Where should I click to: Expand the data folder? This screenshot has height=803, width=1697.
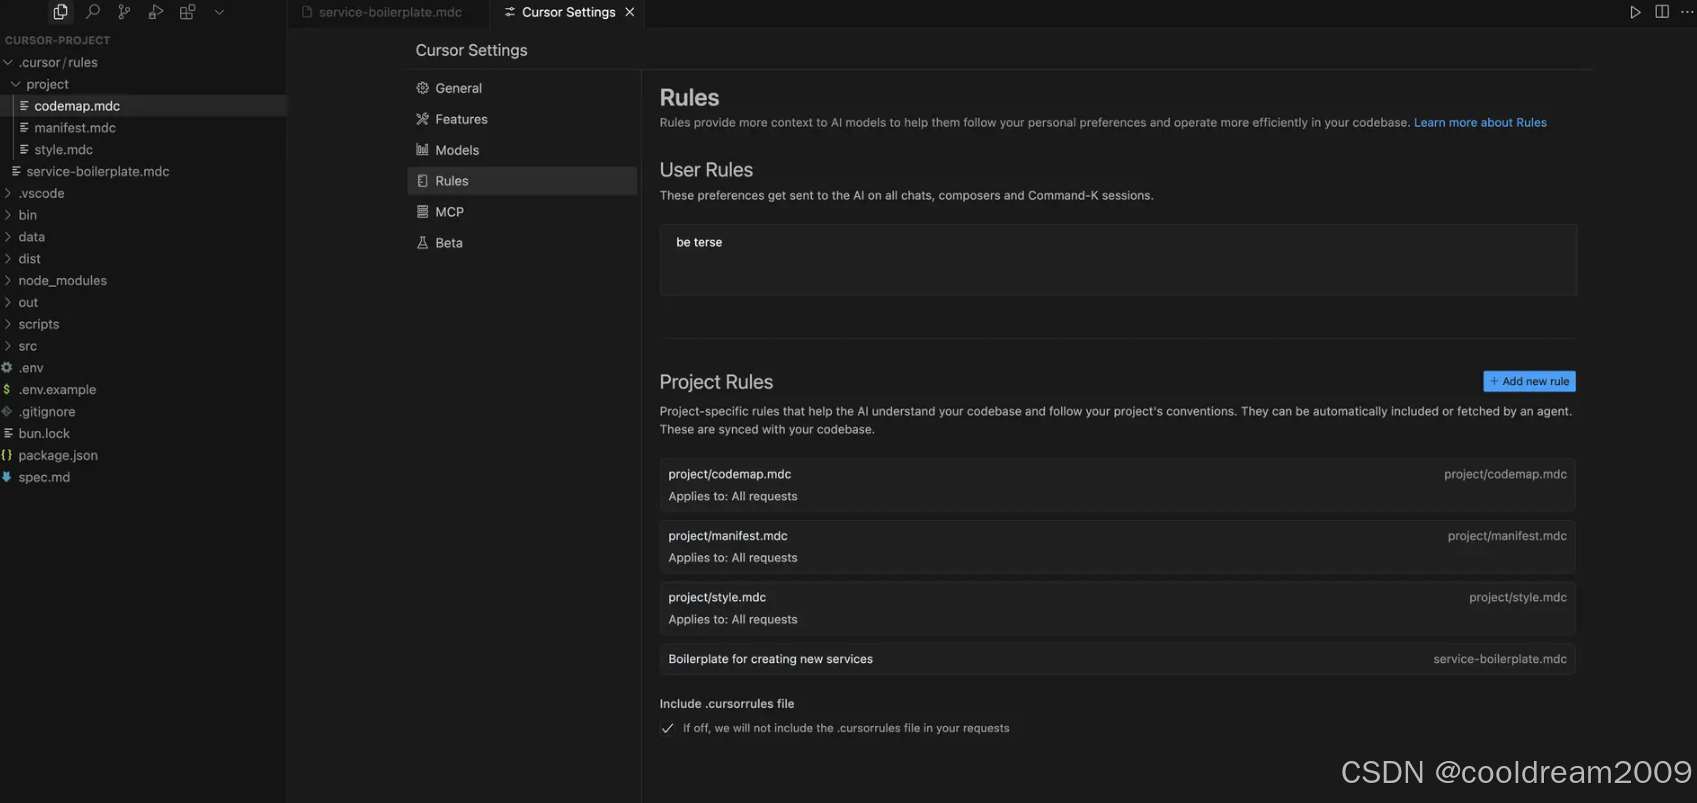pyautogui.click(x=143, y=237)
